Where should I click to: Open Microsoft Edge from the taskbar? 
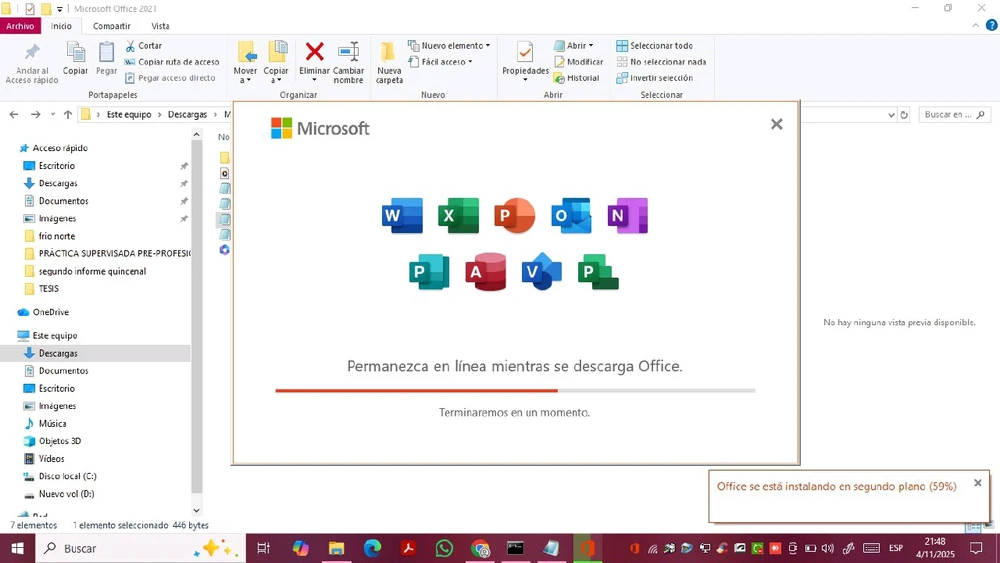tap(372, 548)
